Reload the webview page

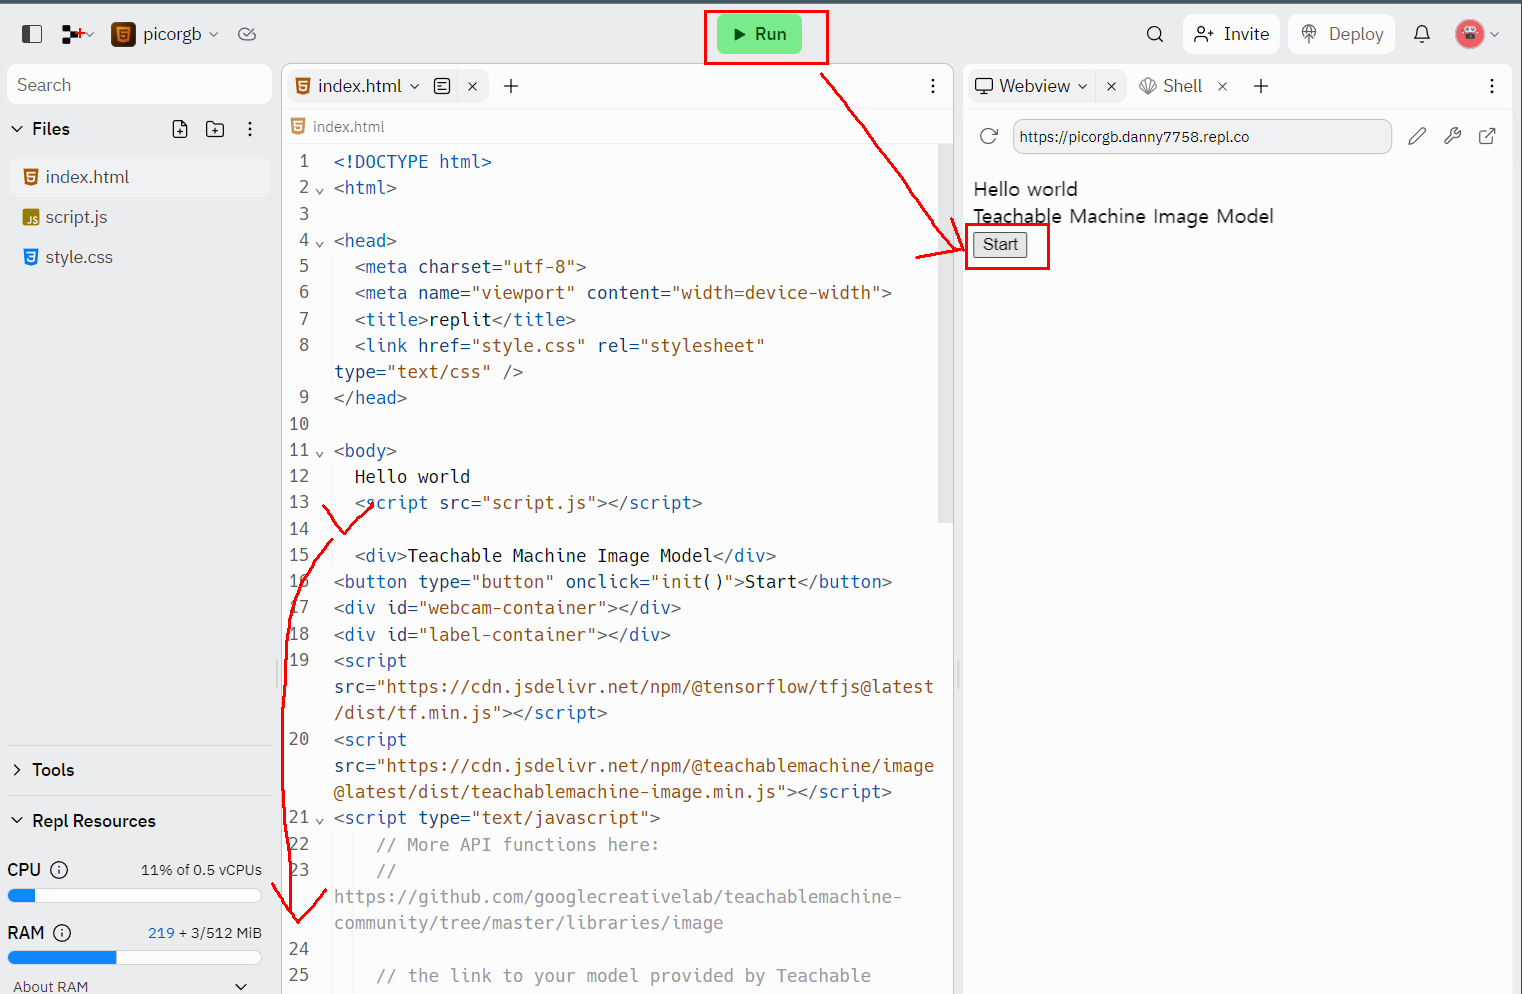(989, 136)
